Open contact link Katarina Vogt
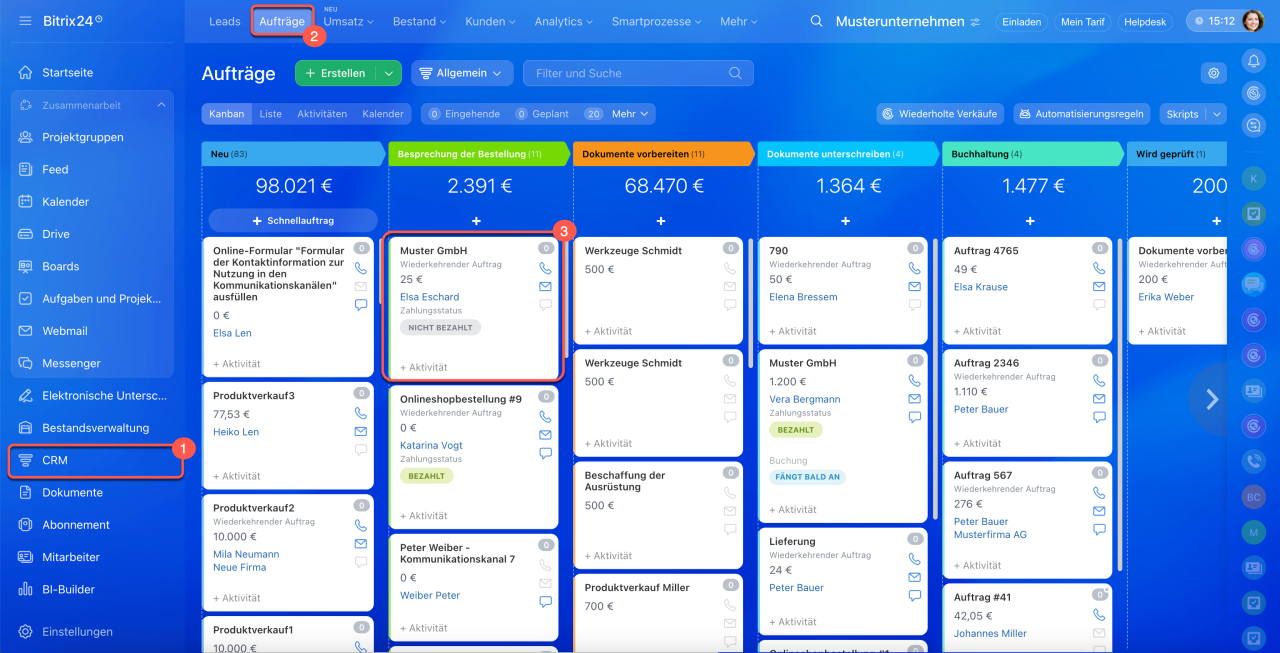This screenshot has height=653, width=1280. coord(431,445)
